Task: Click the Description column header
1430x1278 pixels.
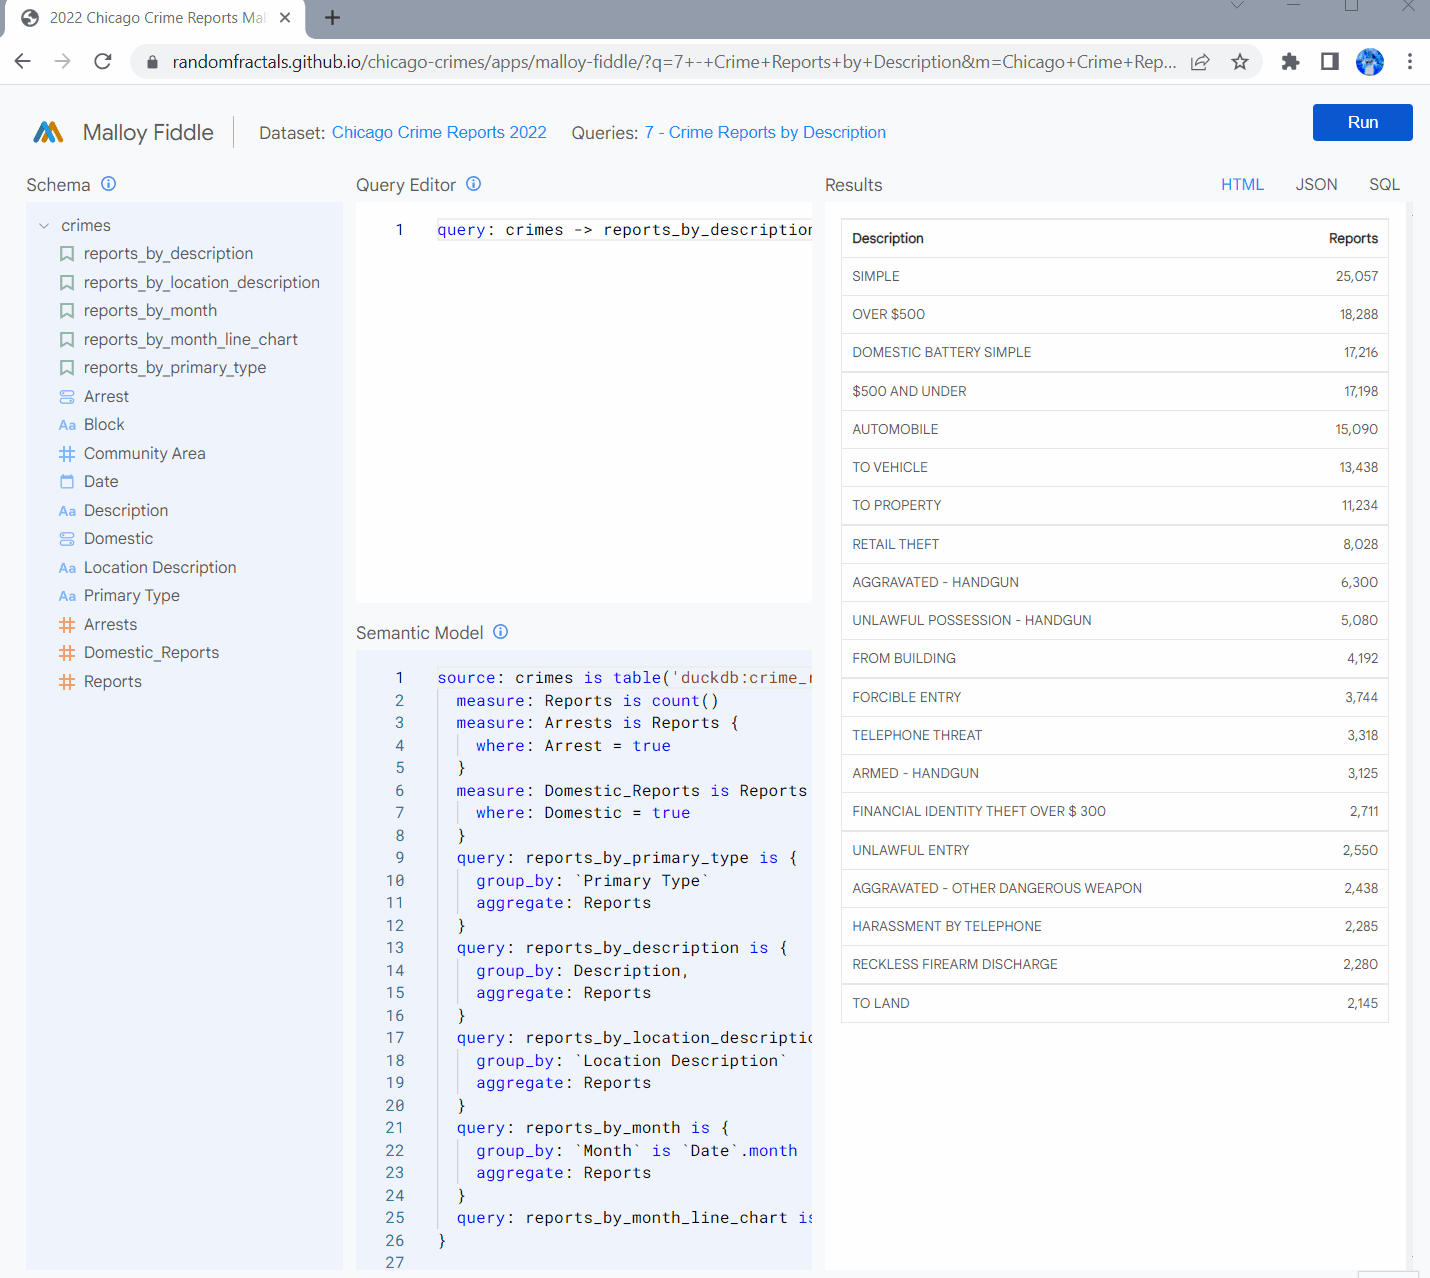Action: point(888,238)
